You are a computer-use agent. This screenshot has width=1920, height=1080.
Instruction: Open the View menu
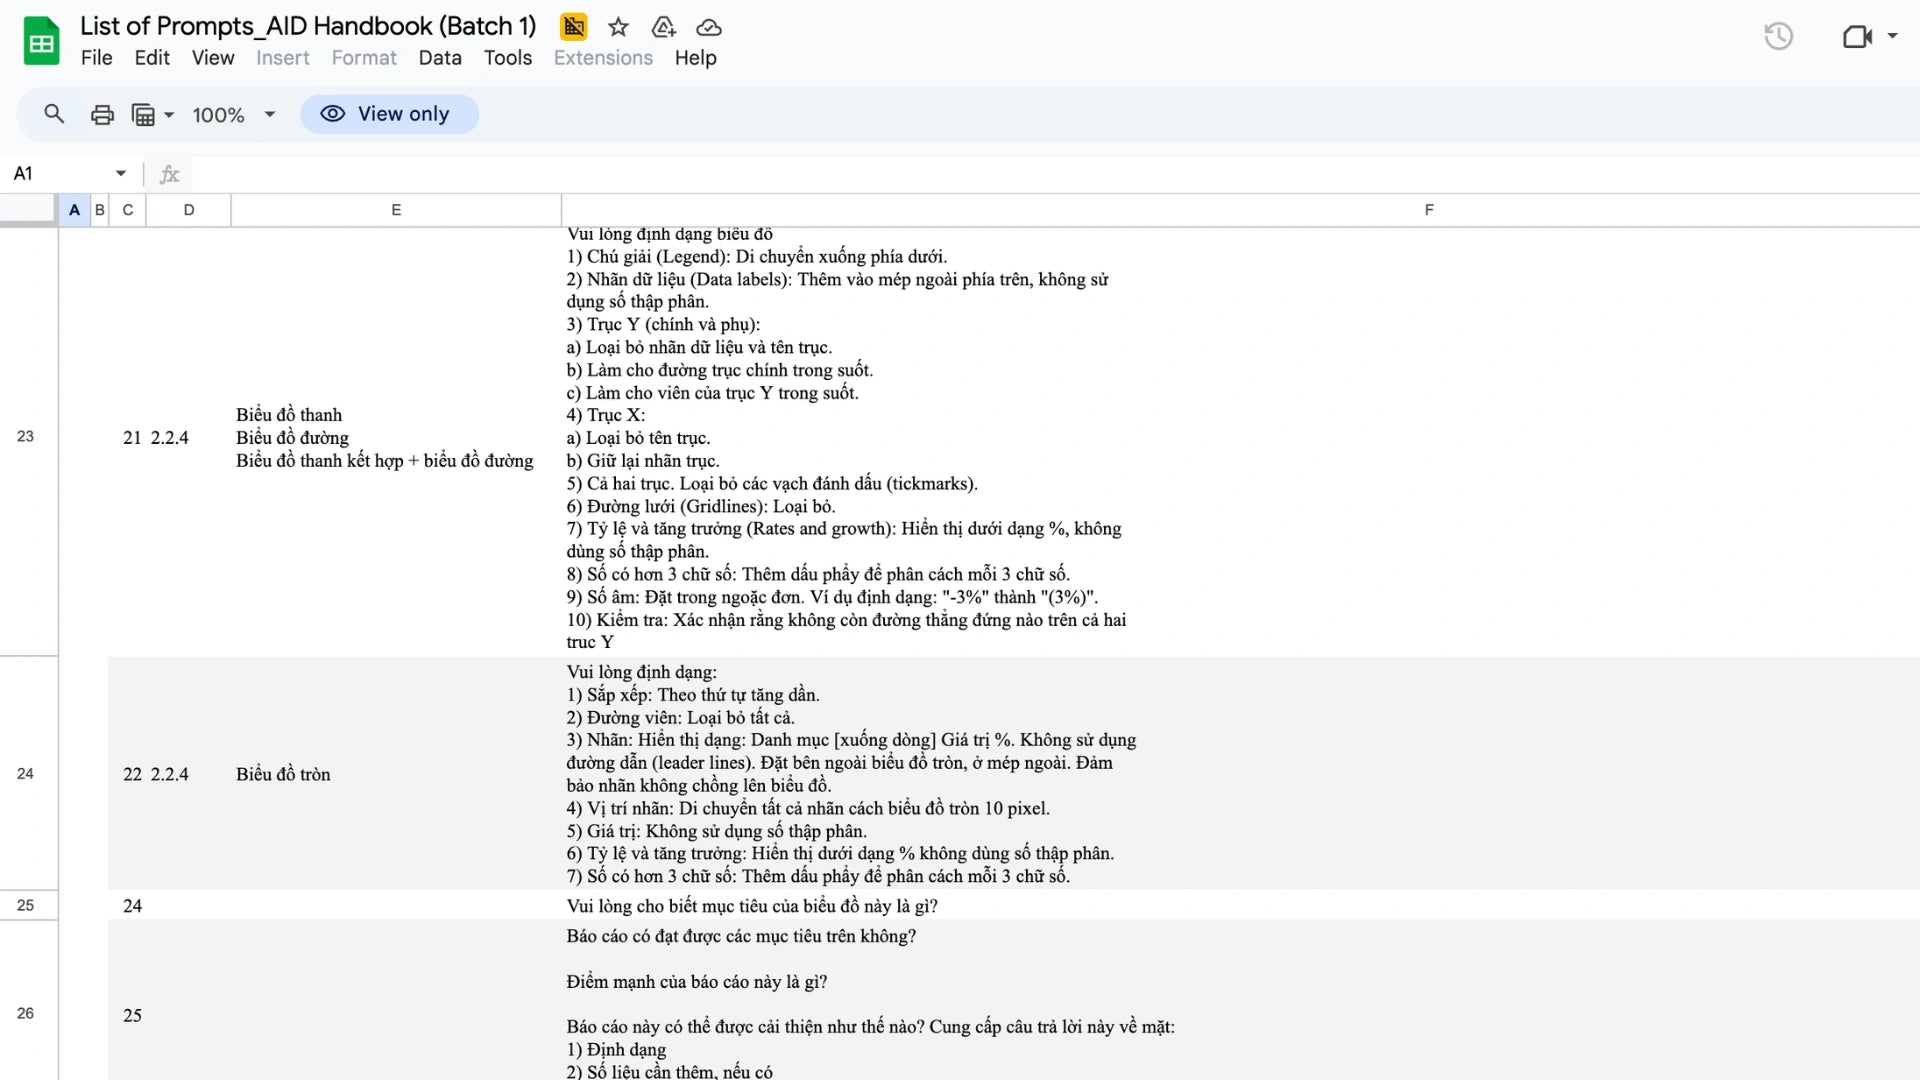click(x=213, y=58)
